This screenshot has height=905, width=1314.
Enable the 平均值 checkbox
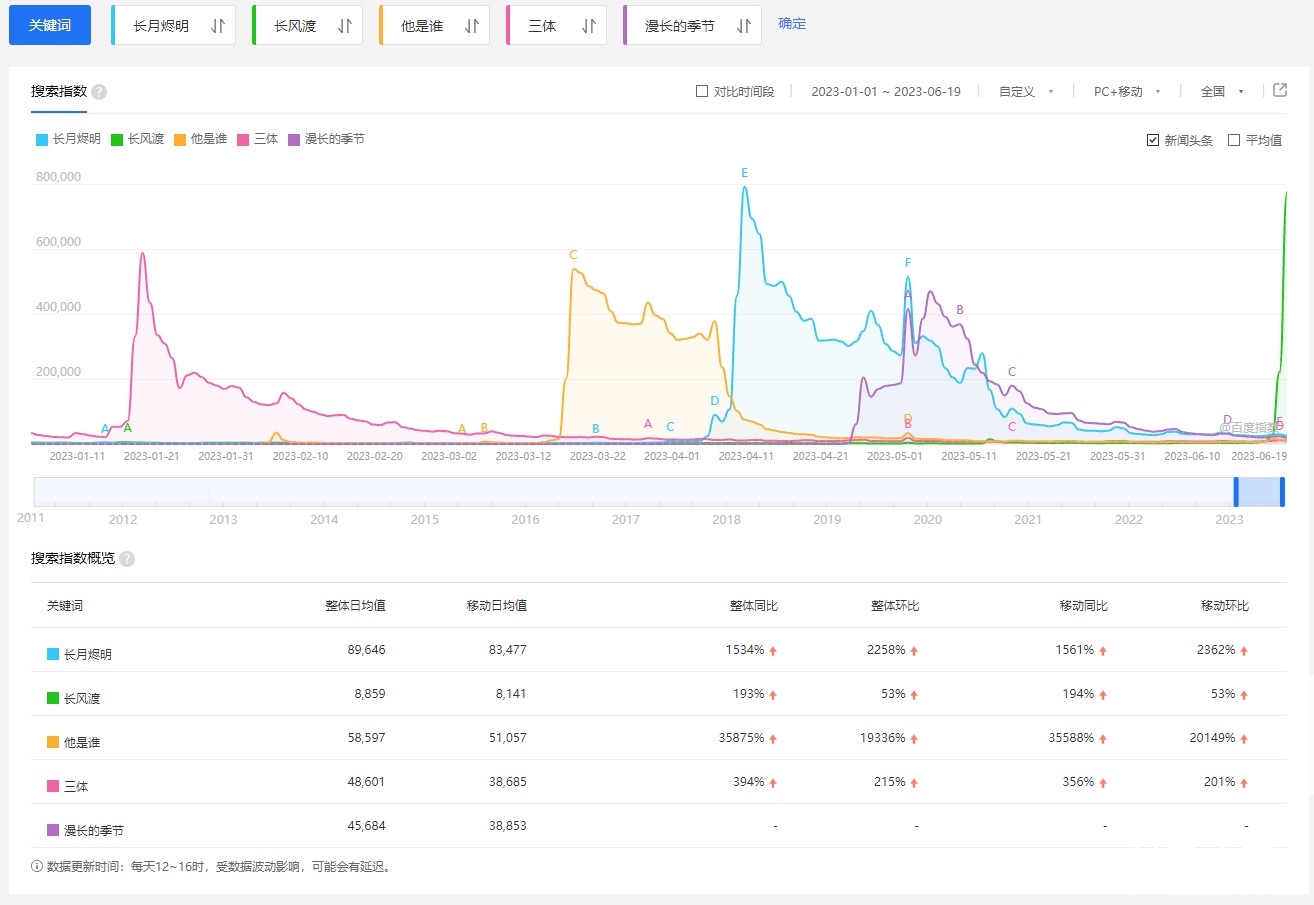(1234, 140)
